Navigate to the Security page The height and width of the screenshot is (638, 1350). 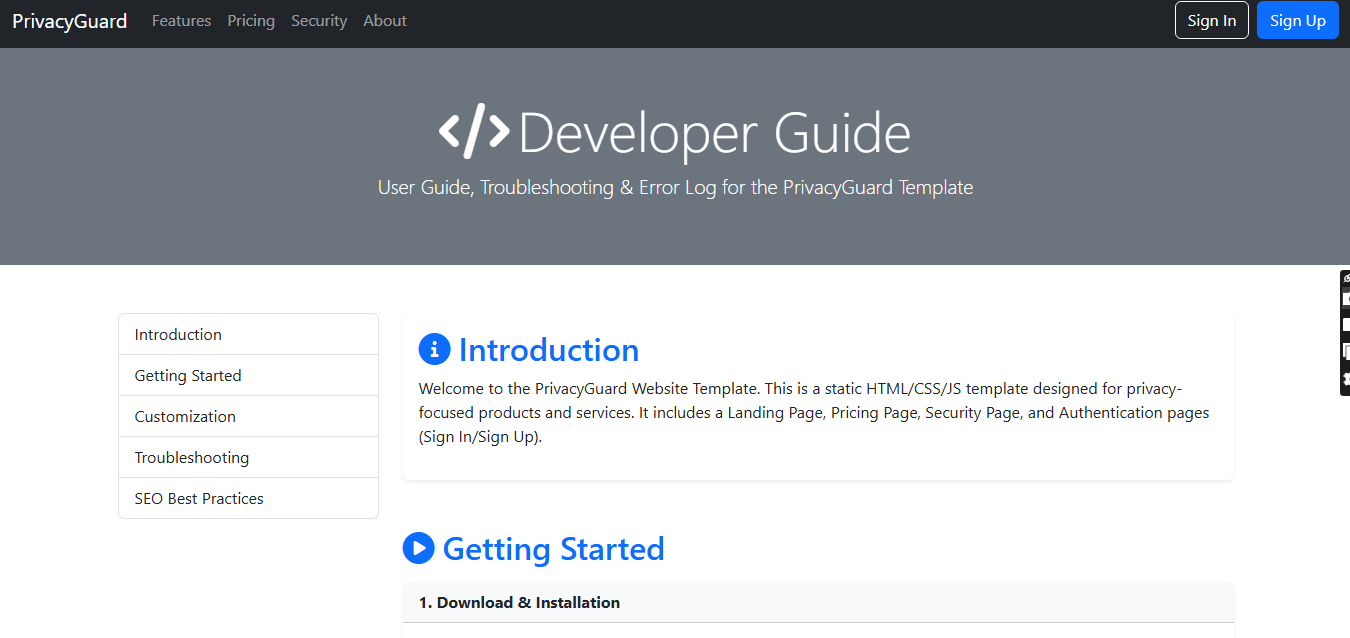[319, 21]
